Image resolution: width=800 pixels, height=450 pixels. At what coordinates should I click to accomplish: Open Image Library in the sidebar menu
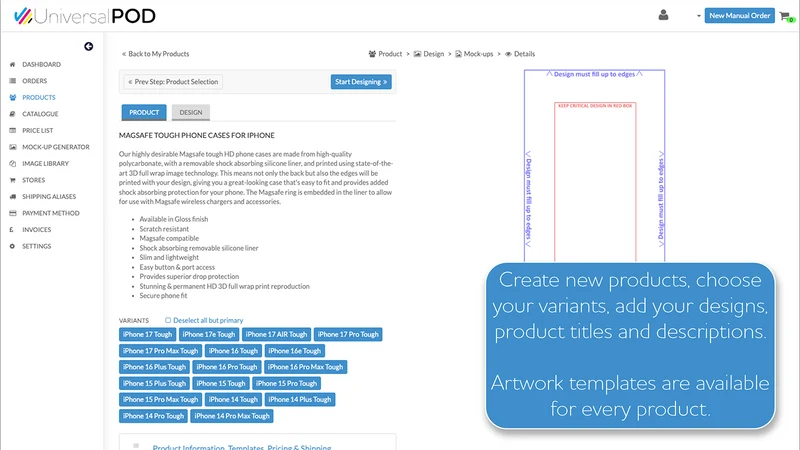click(x=45, y=163)
